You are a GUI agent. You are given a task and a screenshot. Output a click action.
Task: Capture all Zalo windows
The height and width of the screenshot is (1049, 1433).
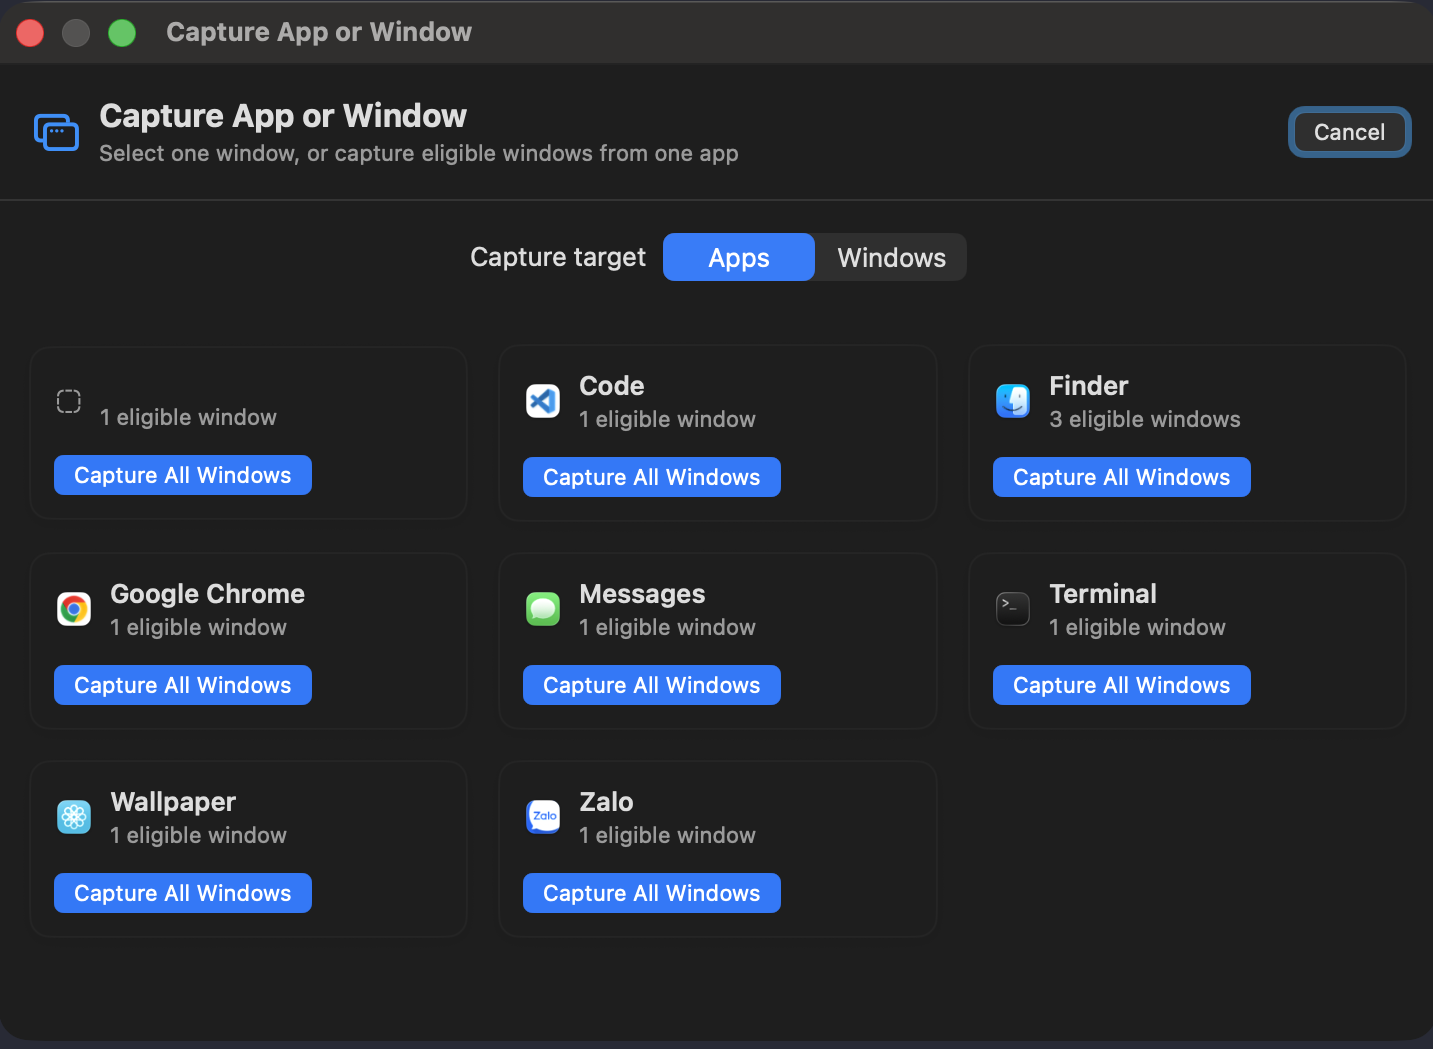[652, 893]
